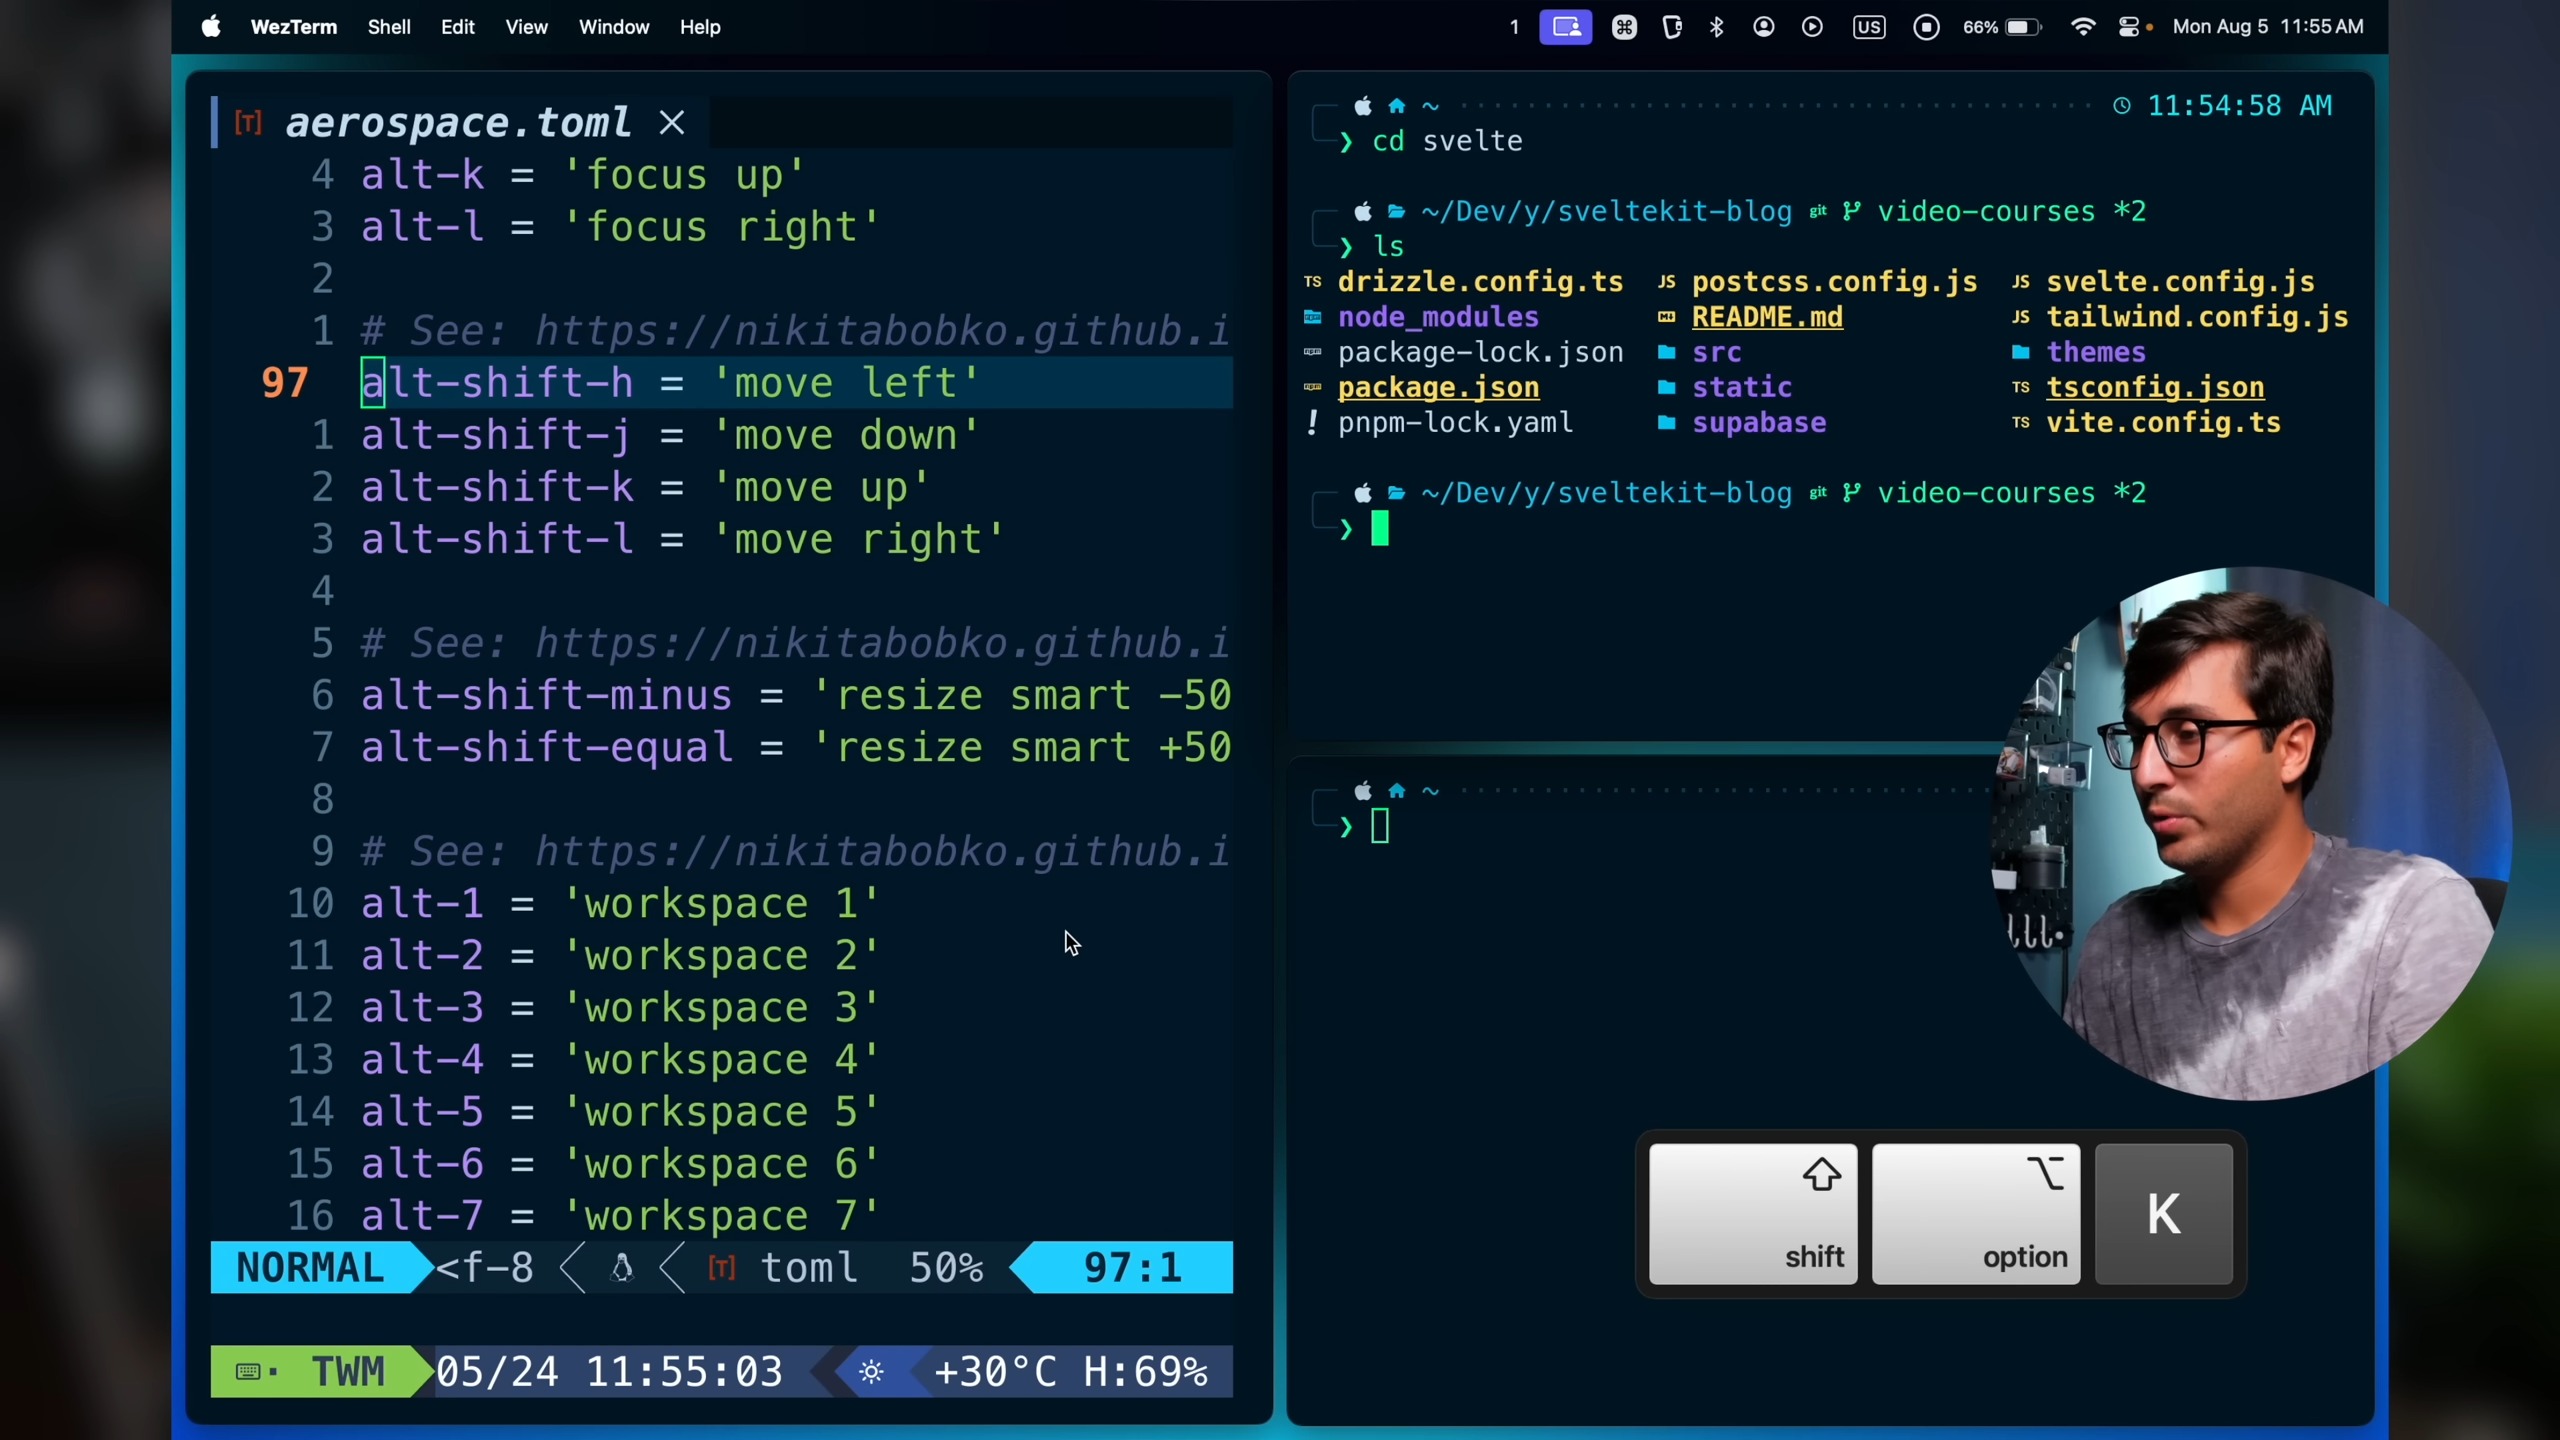Click the date and time clock
Viewport: 2560px width, 1440px height.
click(2267, 27)
